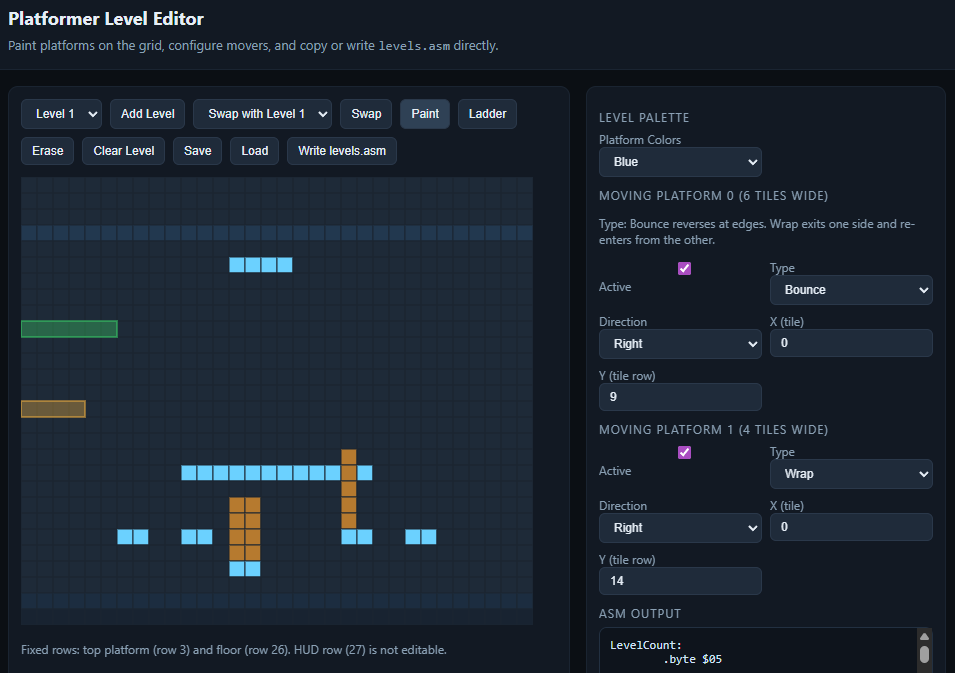Viewport: 955px width, 673px height.
Task: Select the Paint tool
Action: click(424, 113)
